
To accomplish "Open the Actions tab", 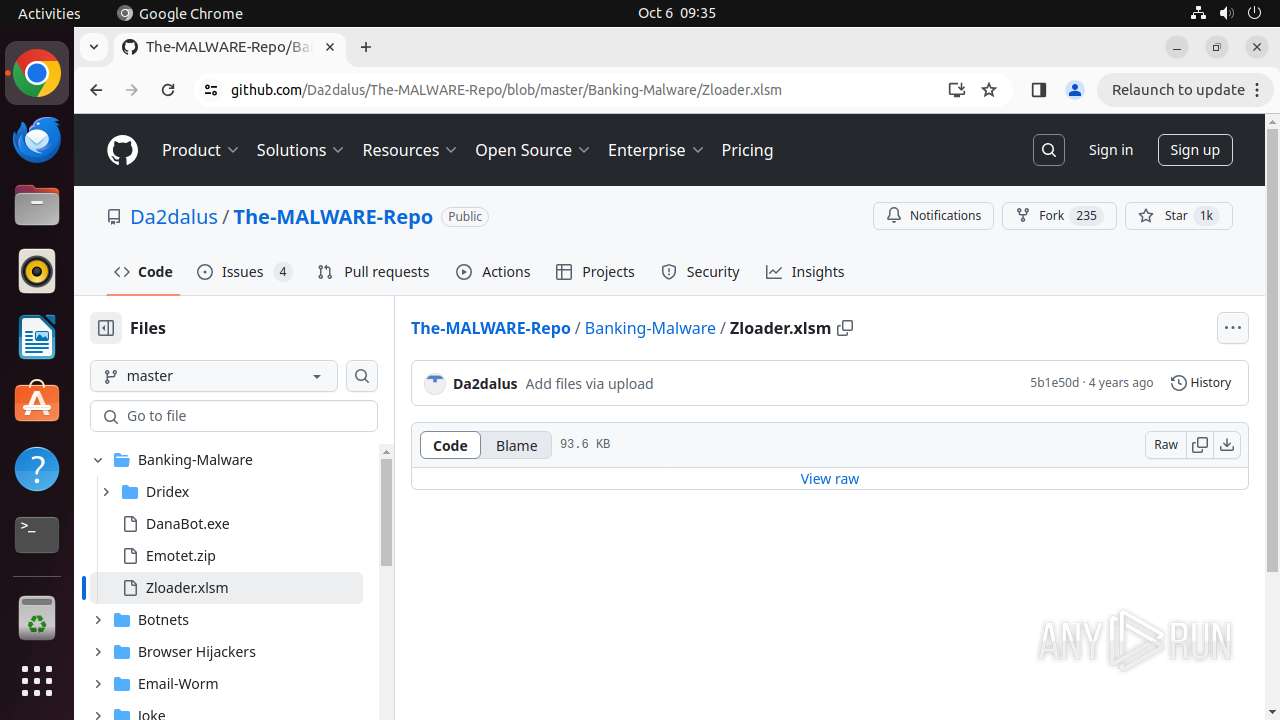I will coord(493,272).
